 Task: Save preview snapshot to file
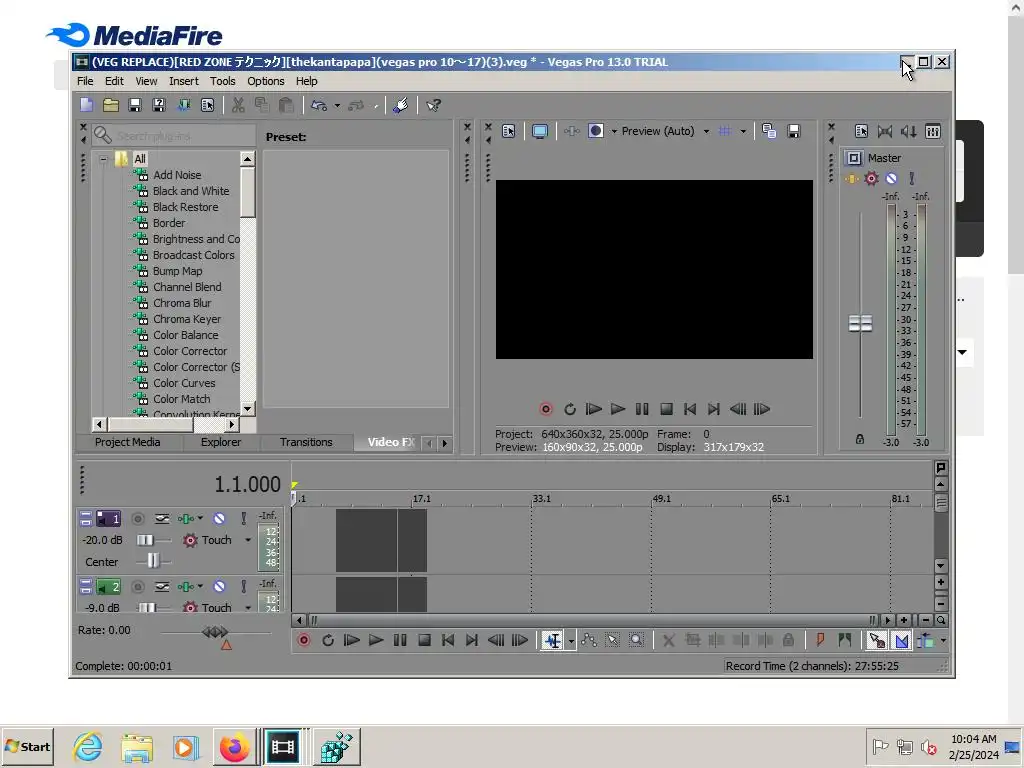[793, 131]
